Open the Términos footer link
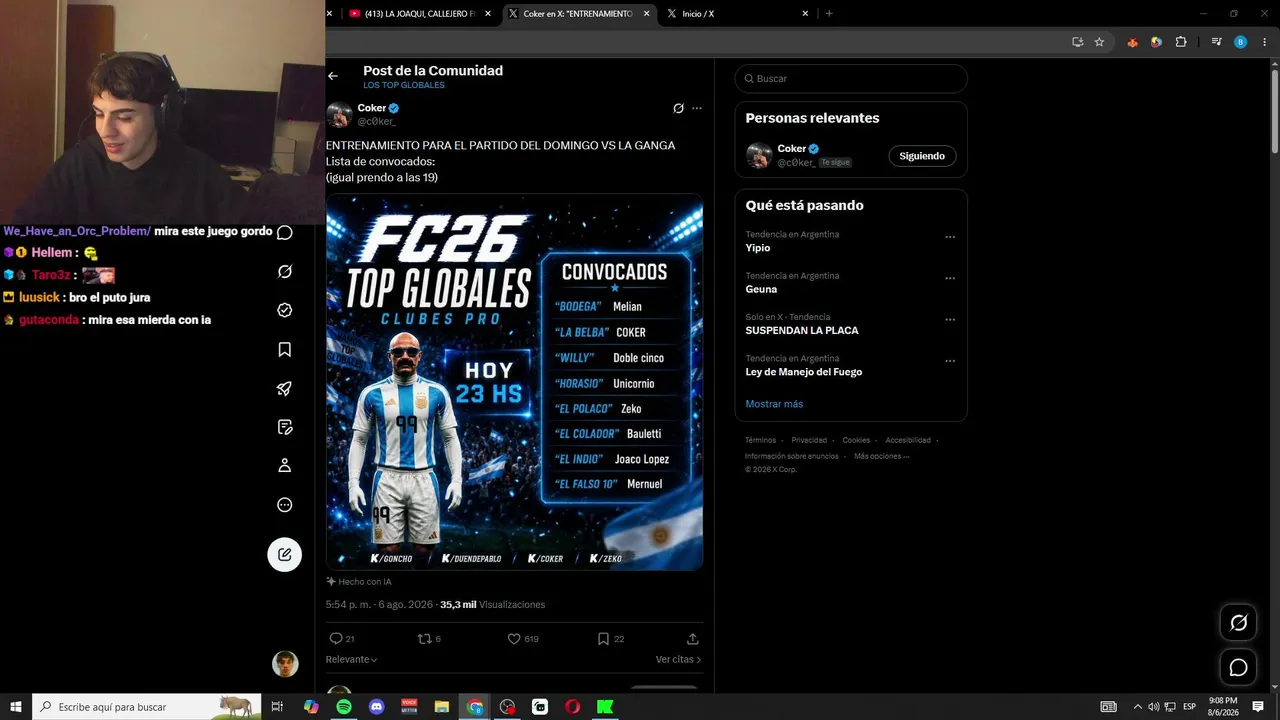This screenshot has height=720, width=1280. point(760,440)
